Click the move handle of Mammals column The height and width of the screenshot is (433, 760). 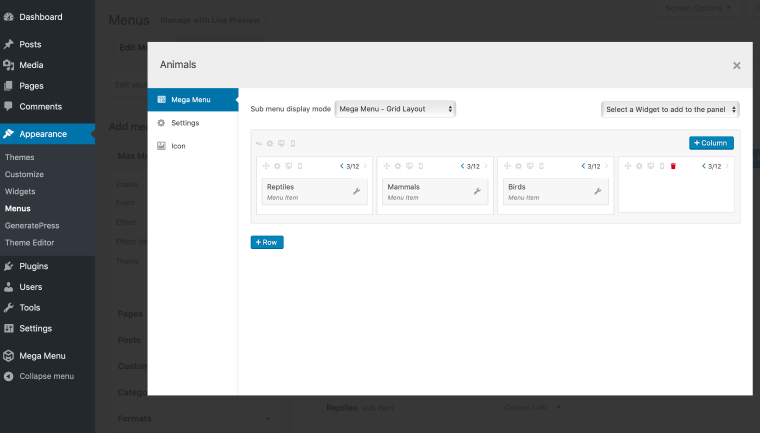(x=386, y=166)
